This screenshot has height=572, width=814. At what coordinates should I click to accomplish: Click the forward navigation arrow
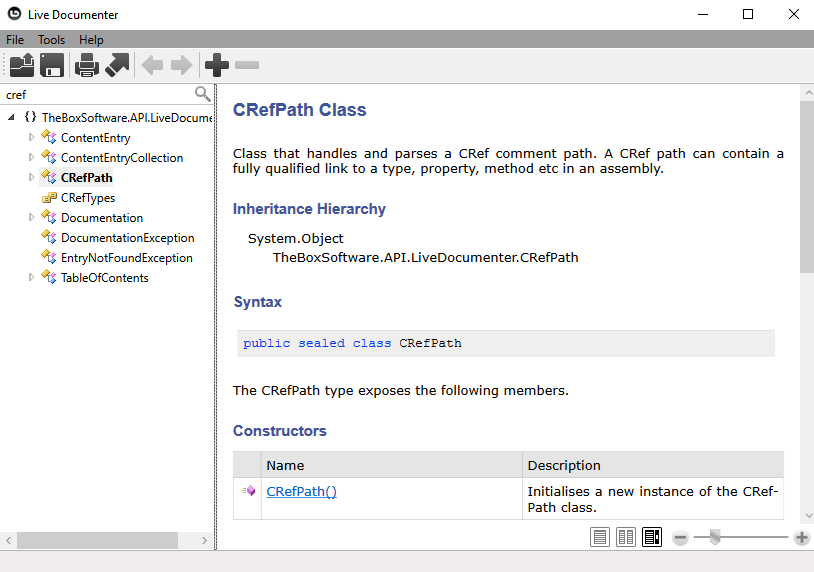coord(182,65)
